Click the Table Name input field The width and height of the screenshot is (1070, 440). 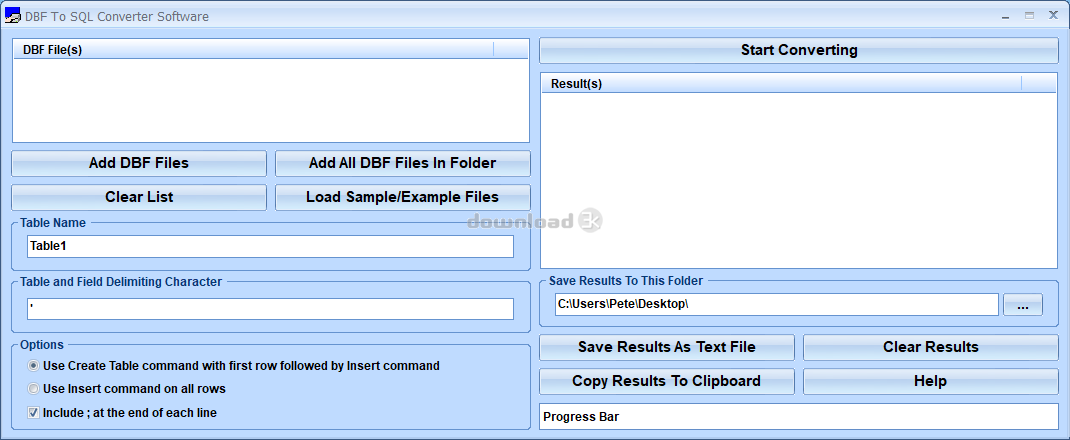tap(270, 246)
